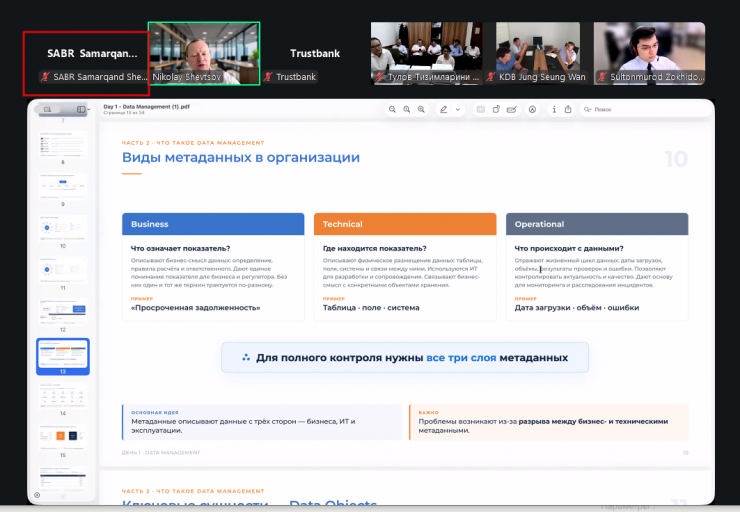
Task: Click the file name 'Day 1 - Data Management (1).pdf'
Action: click(146, 107)
